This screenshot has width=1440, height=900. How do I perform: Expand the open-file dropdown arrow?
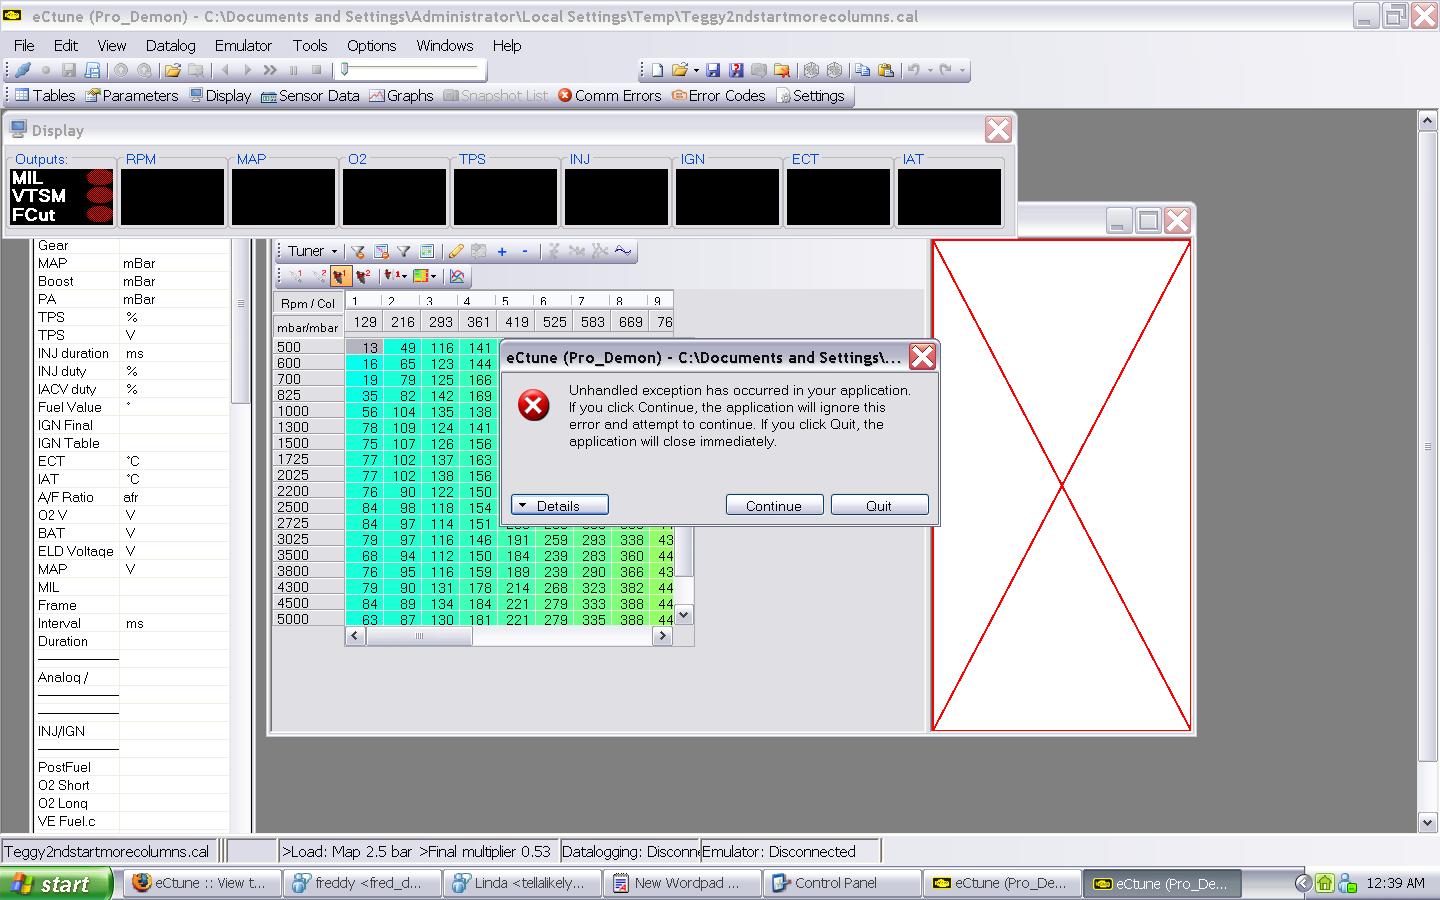[696, 70]
